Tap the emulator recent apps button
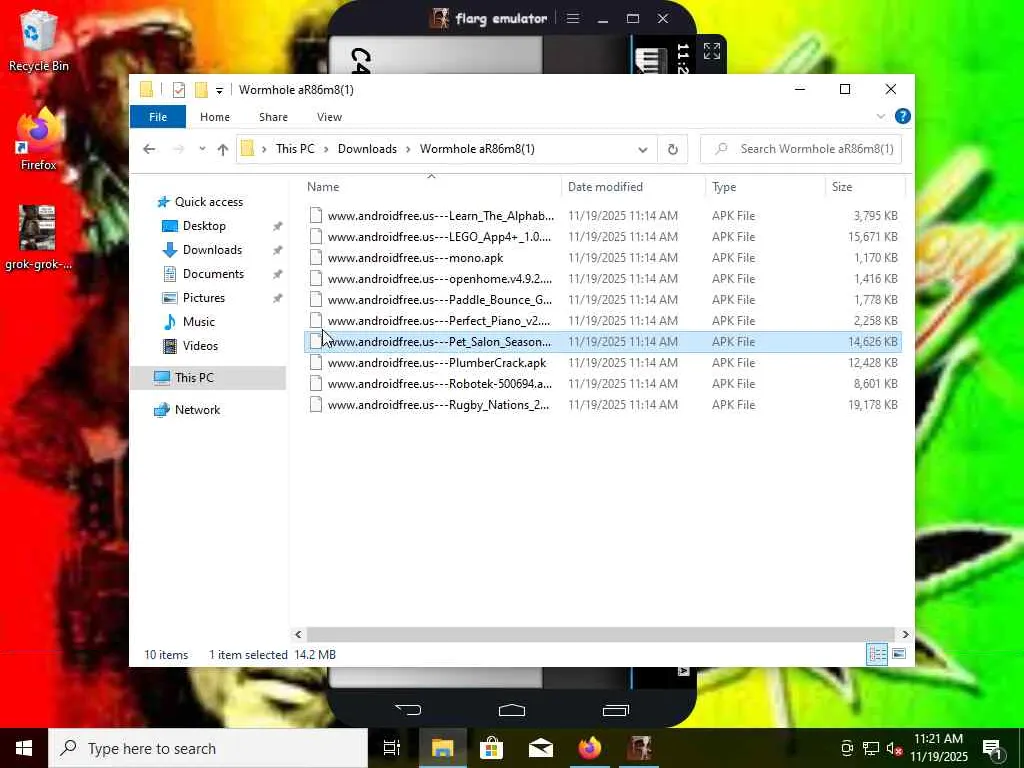 click(x=615, y=709)
